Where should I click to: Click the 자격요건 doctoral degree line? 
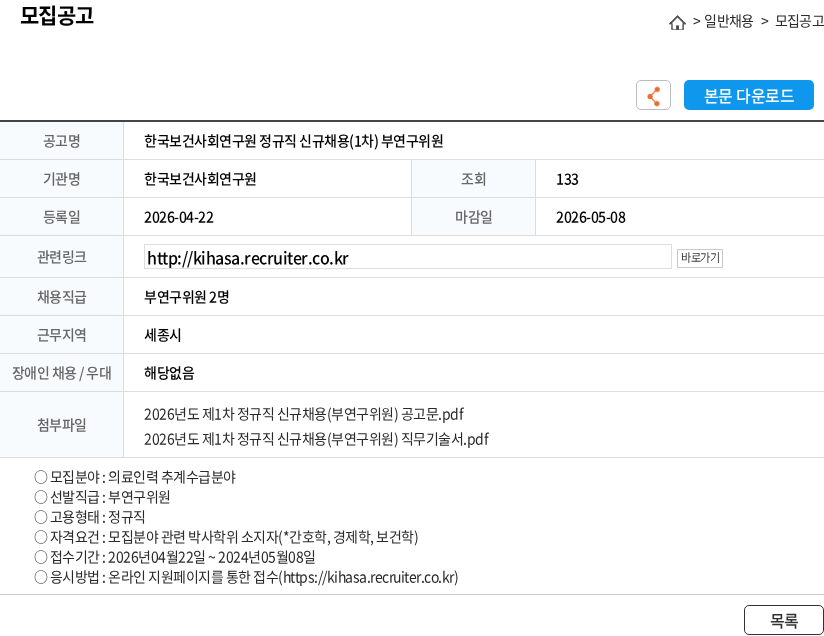(x=226, y=537)
